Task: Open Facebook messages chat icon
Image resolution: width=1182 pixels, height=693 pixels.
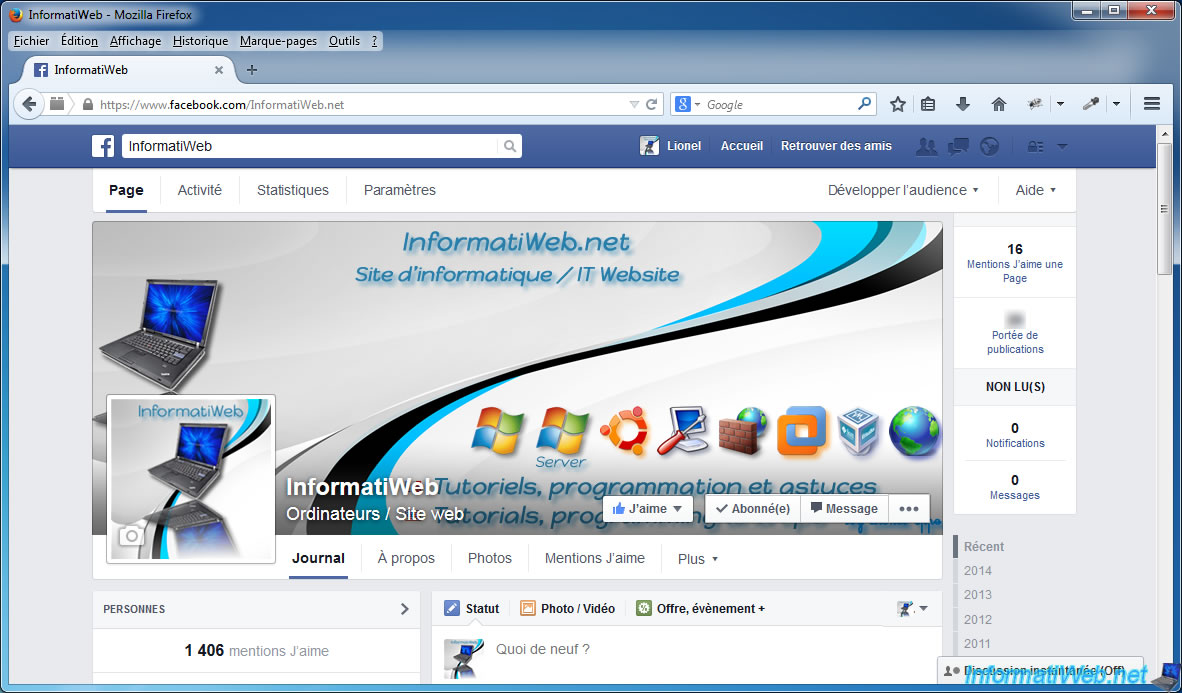Action: 958,146
